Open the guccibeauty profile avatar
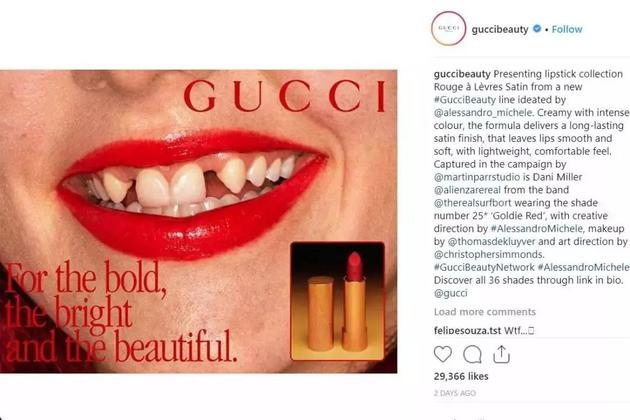This screenshot has height=420, width=630. click(x=448, y=29)
